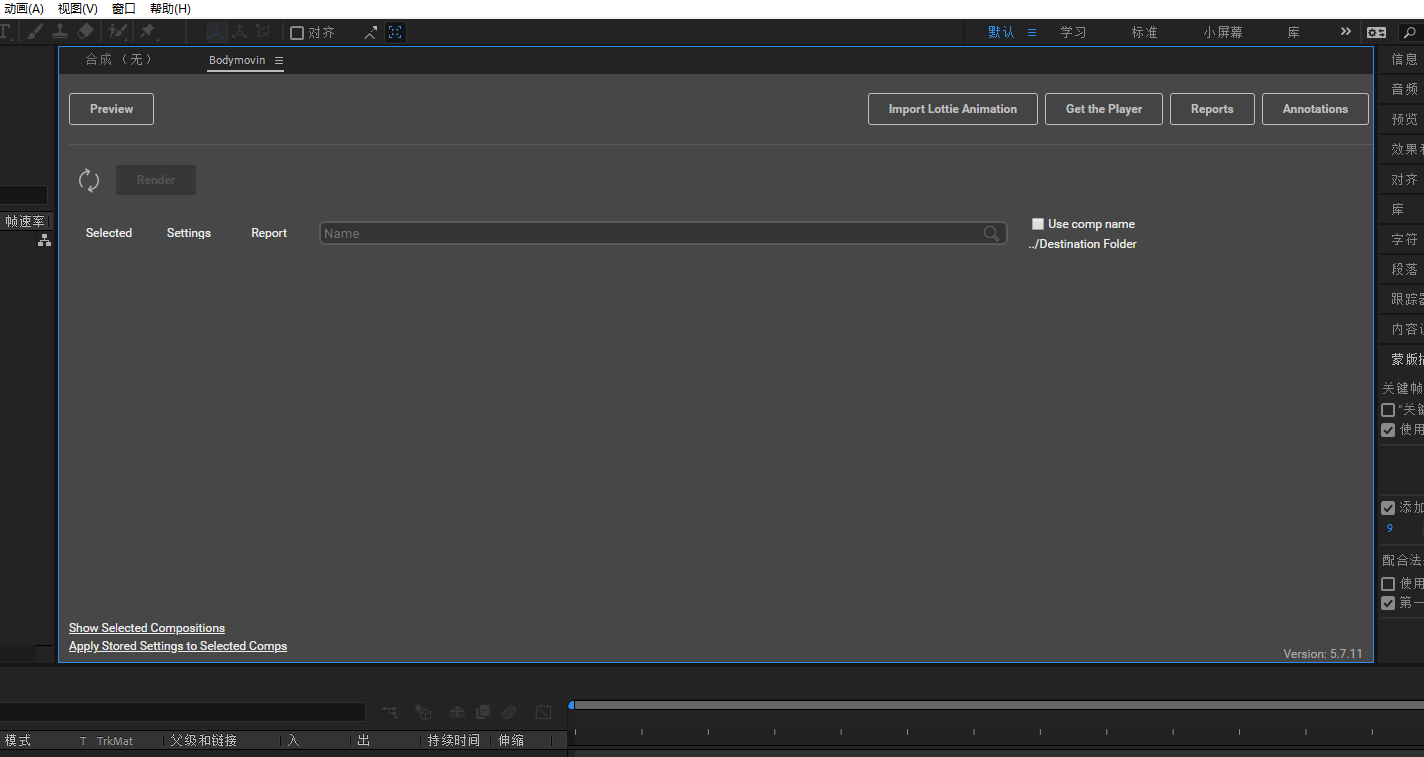
Task: Click Import Lottie Animation button
Action: pos(953,109)
